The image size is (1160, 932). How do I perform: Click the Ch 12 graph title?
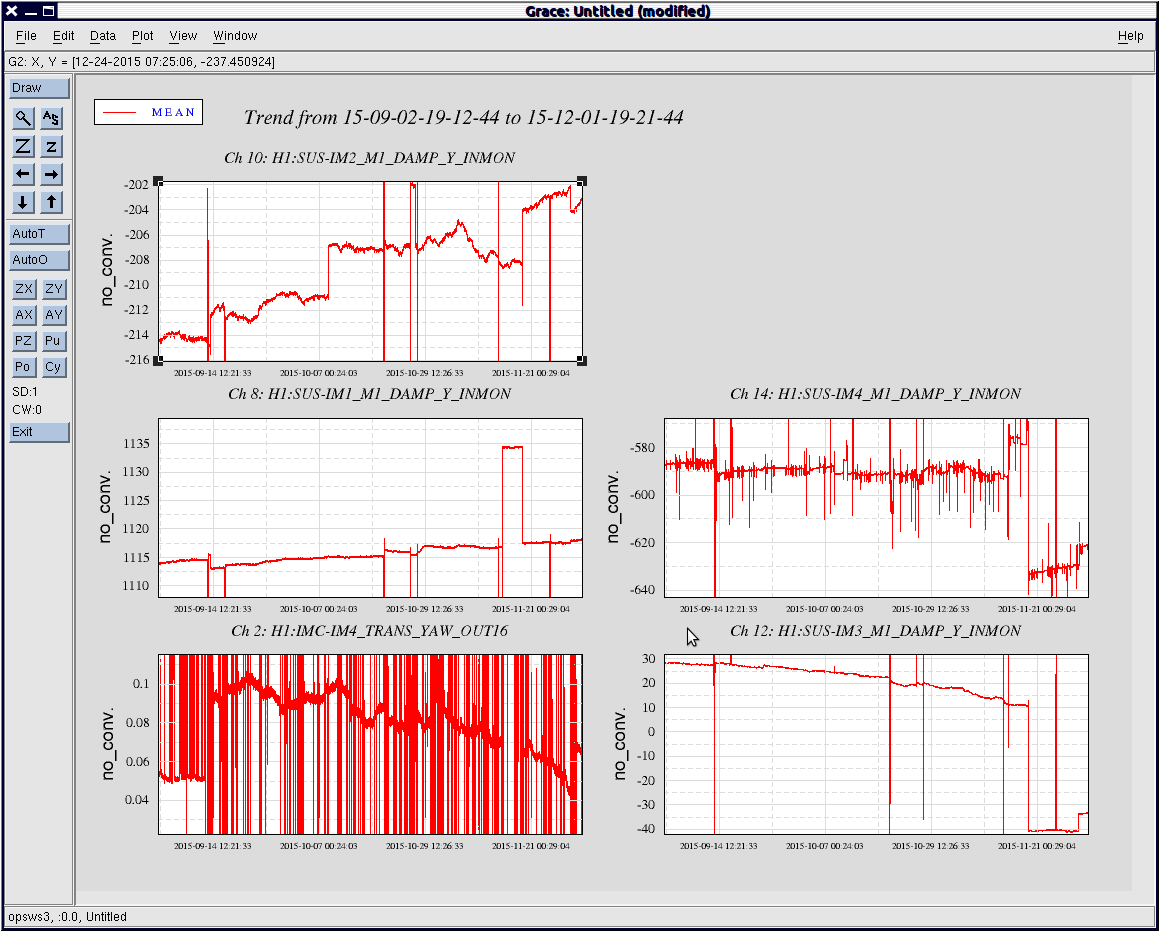(x=876, y=630)
